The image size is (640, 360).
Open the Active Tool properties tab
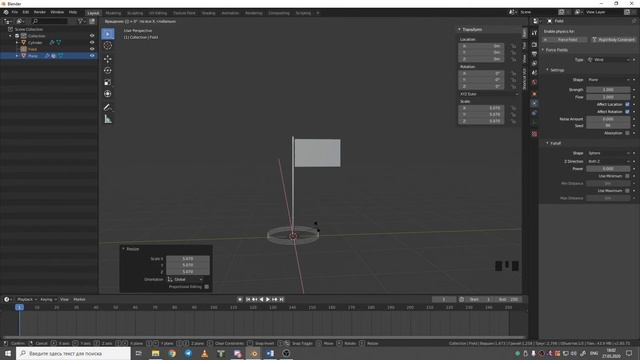pyautogui.click(x=534, y=33)
